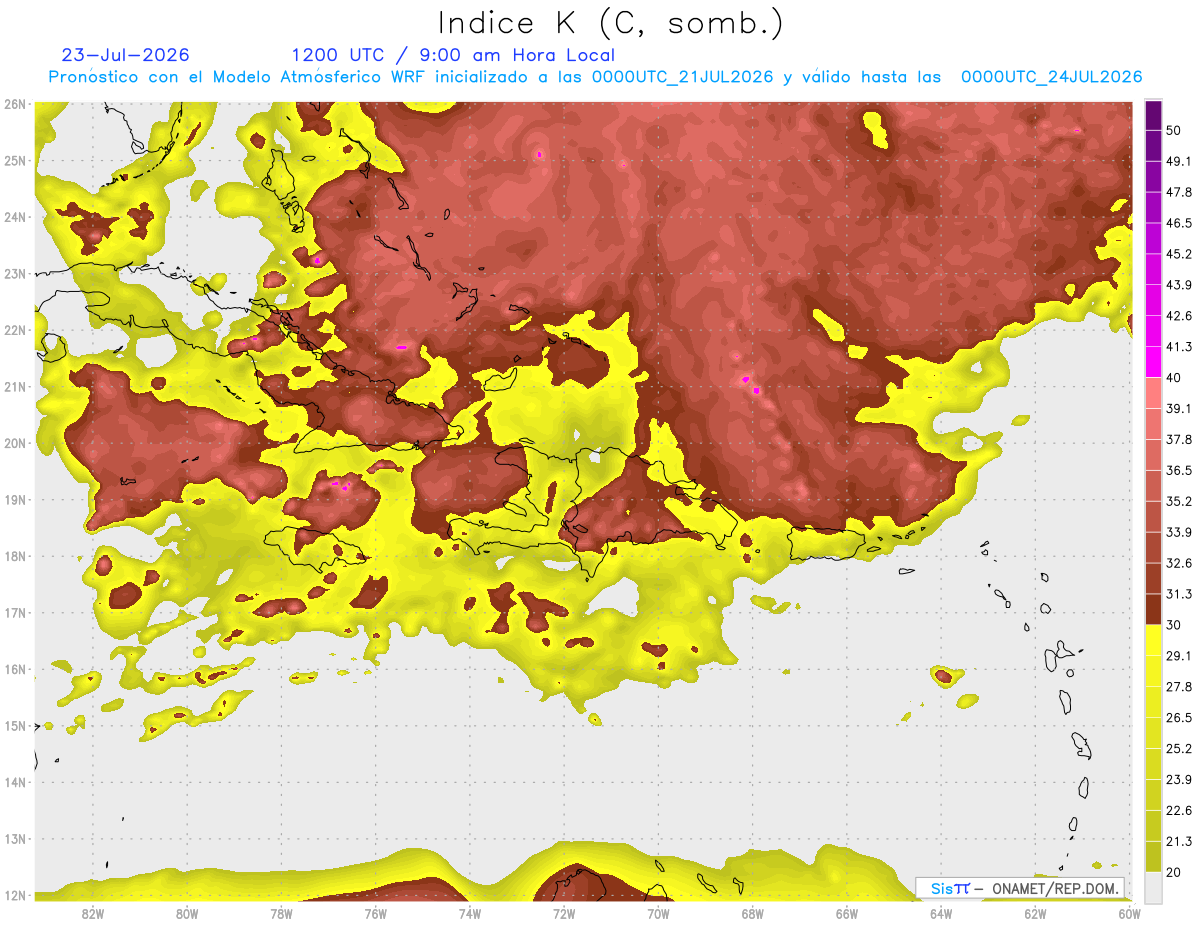This screenshot has width=1200, height=927.
Task: Click the 12N latitude axis label
Action: (15, 896)
